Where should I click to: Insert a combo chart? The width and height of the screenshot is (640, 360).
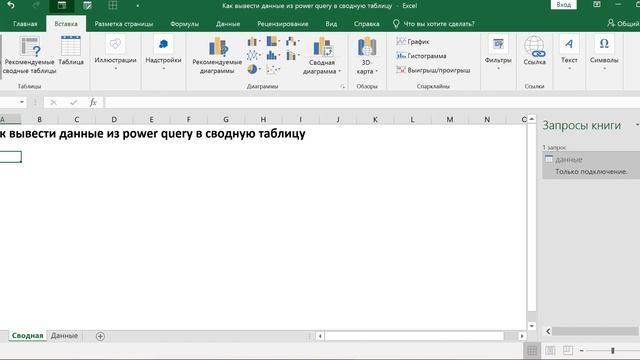292,56
